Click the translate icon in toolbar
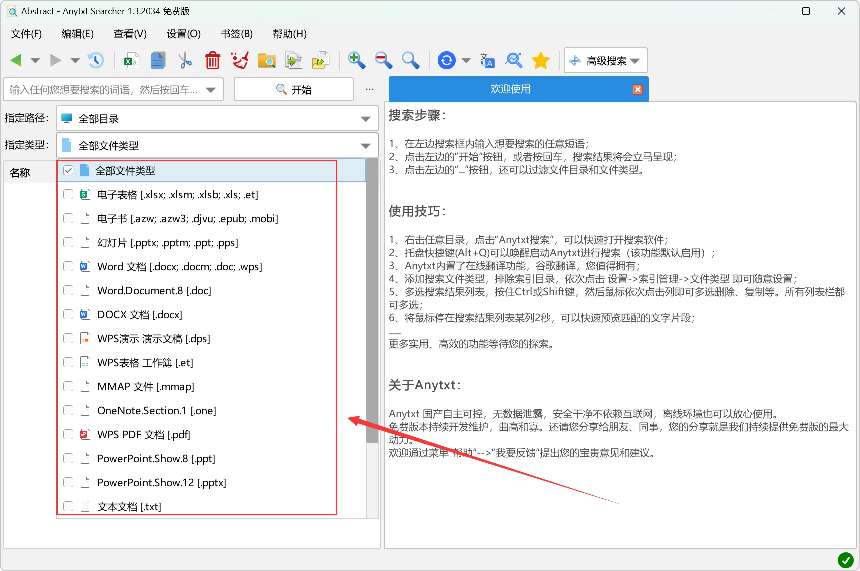This screenshot has width=860, height=571. [x=487, y=60]
